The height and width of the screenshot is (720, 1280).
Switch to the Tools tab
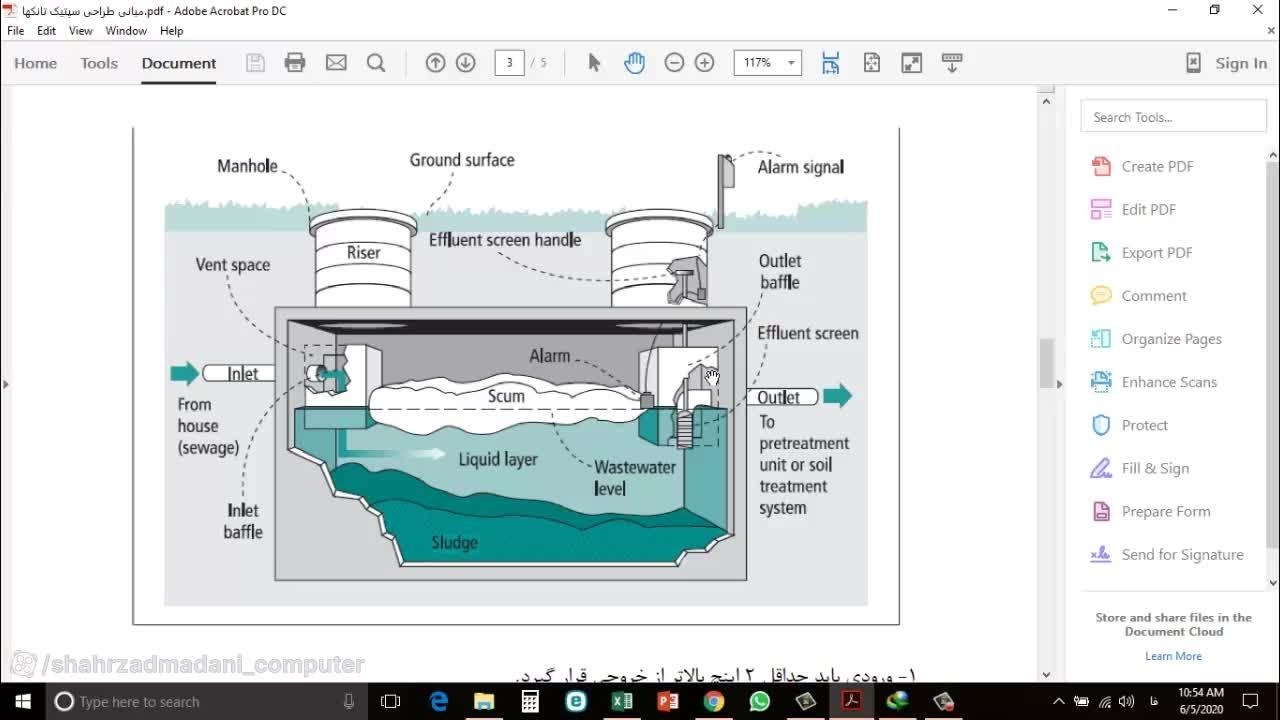click(99, 63)
